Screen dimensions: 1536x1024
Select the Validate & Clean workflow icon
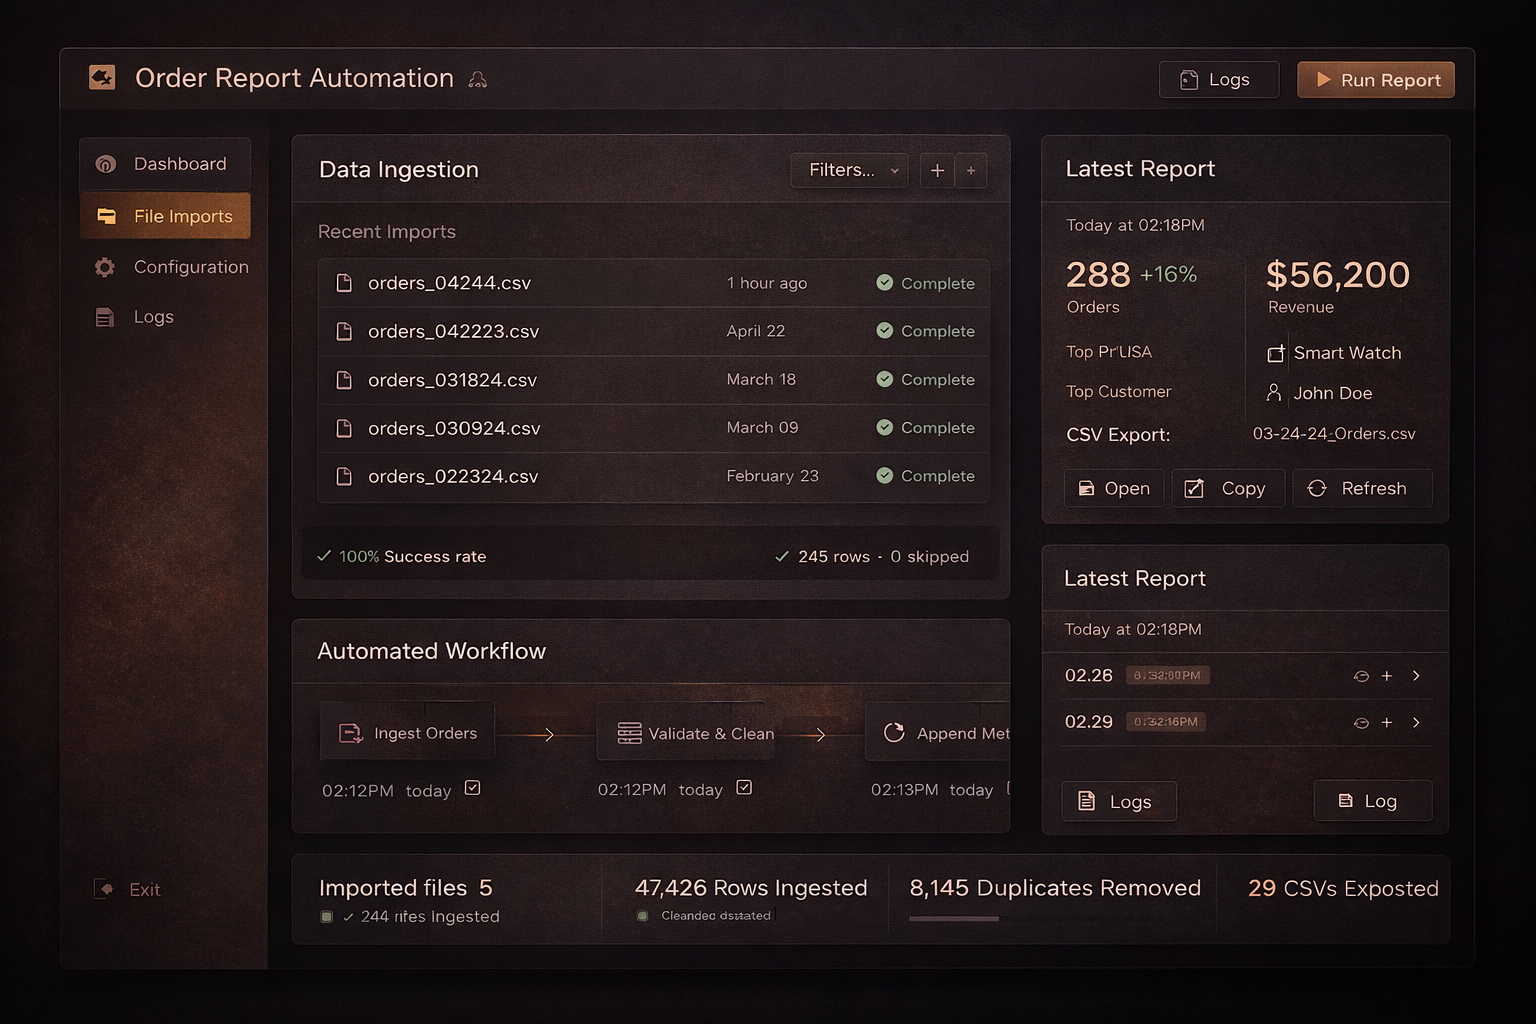629,733
